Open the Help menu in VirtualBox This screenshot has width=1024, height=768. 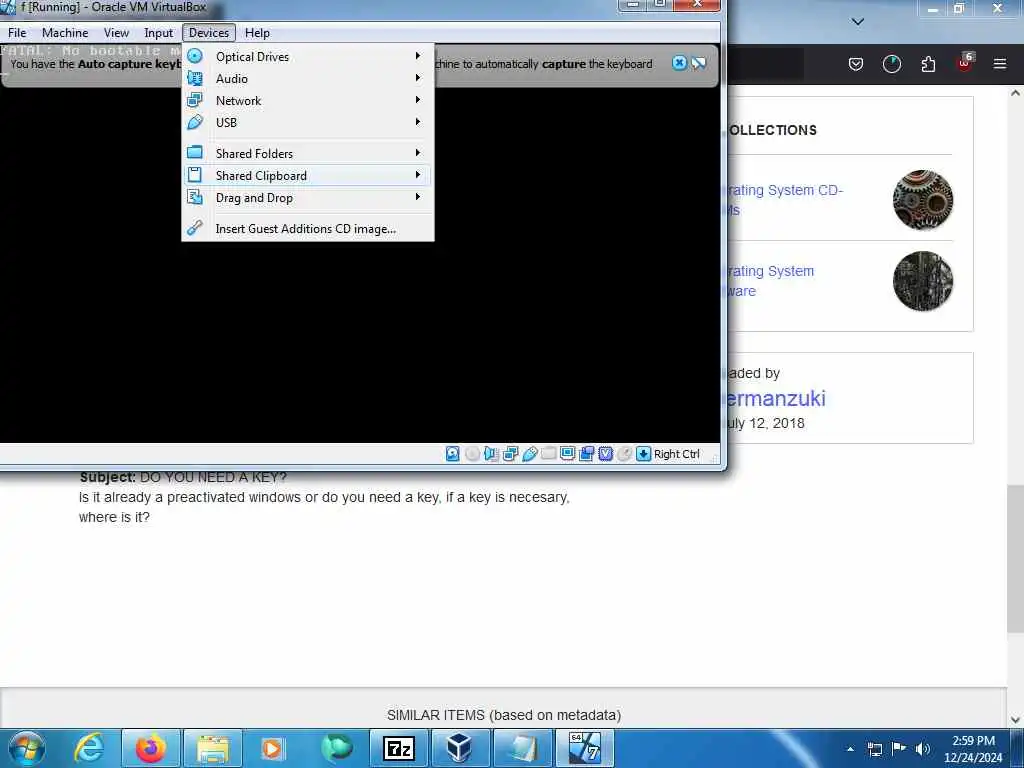pos(257,33)
